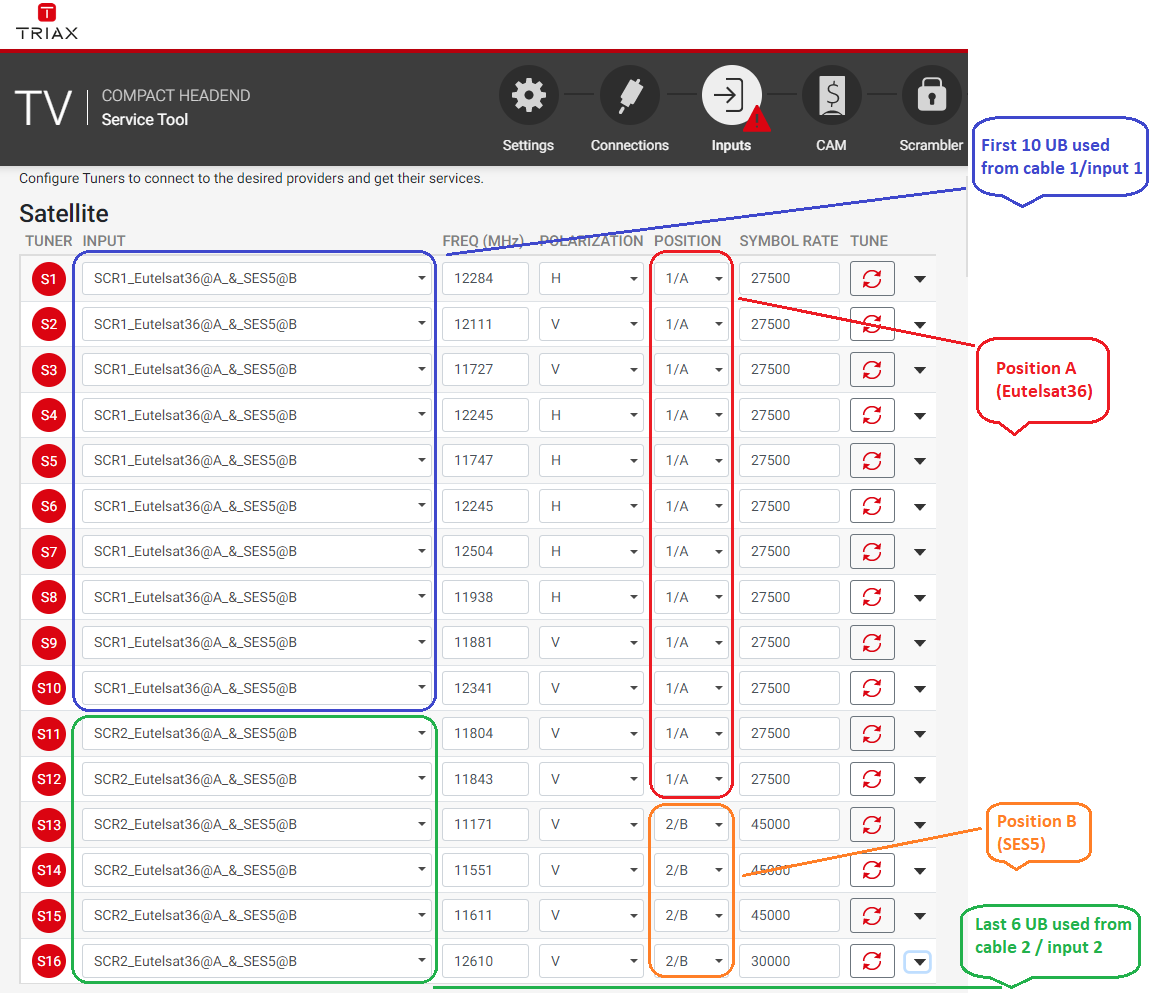The image size is (1152, 993).
Task: Open the Settings gear step
Action: coord(528,95)
